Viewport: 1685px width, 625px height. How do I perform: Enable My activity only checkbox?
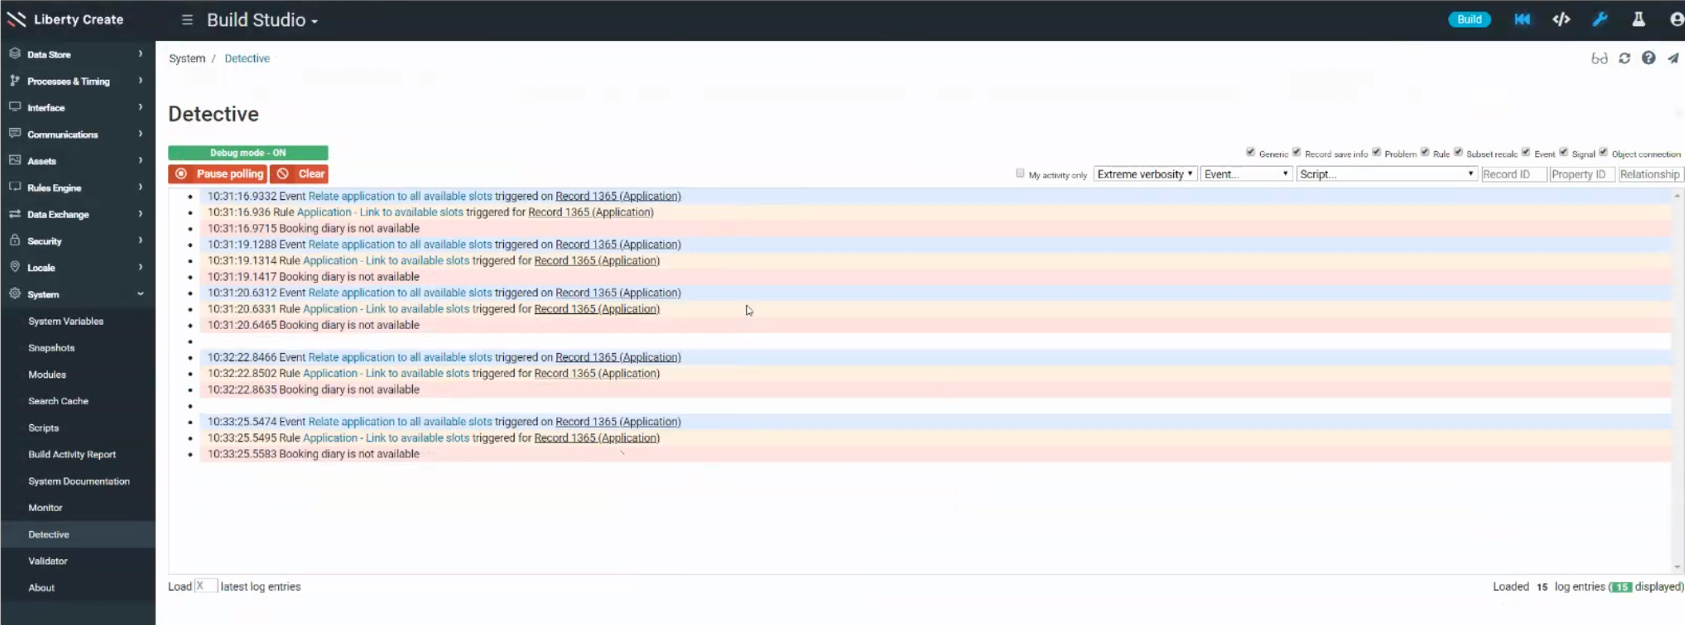(x=1020, y=173)
